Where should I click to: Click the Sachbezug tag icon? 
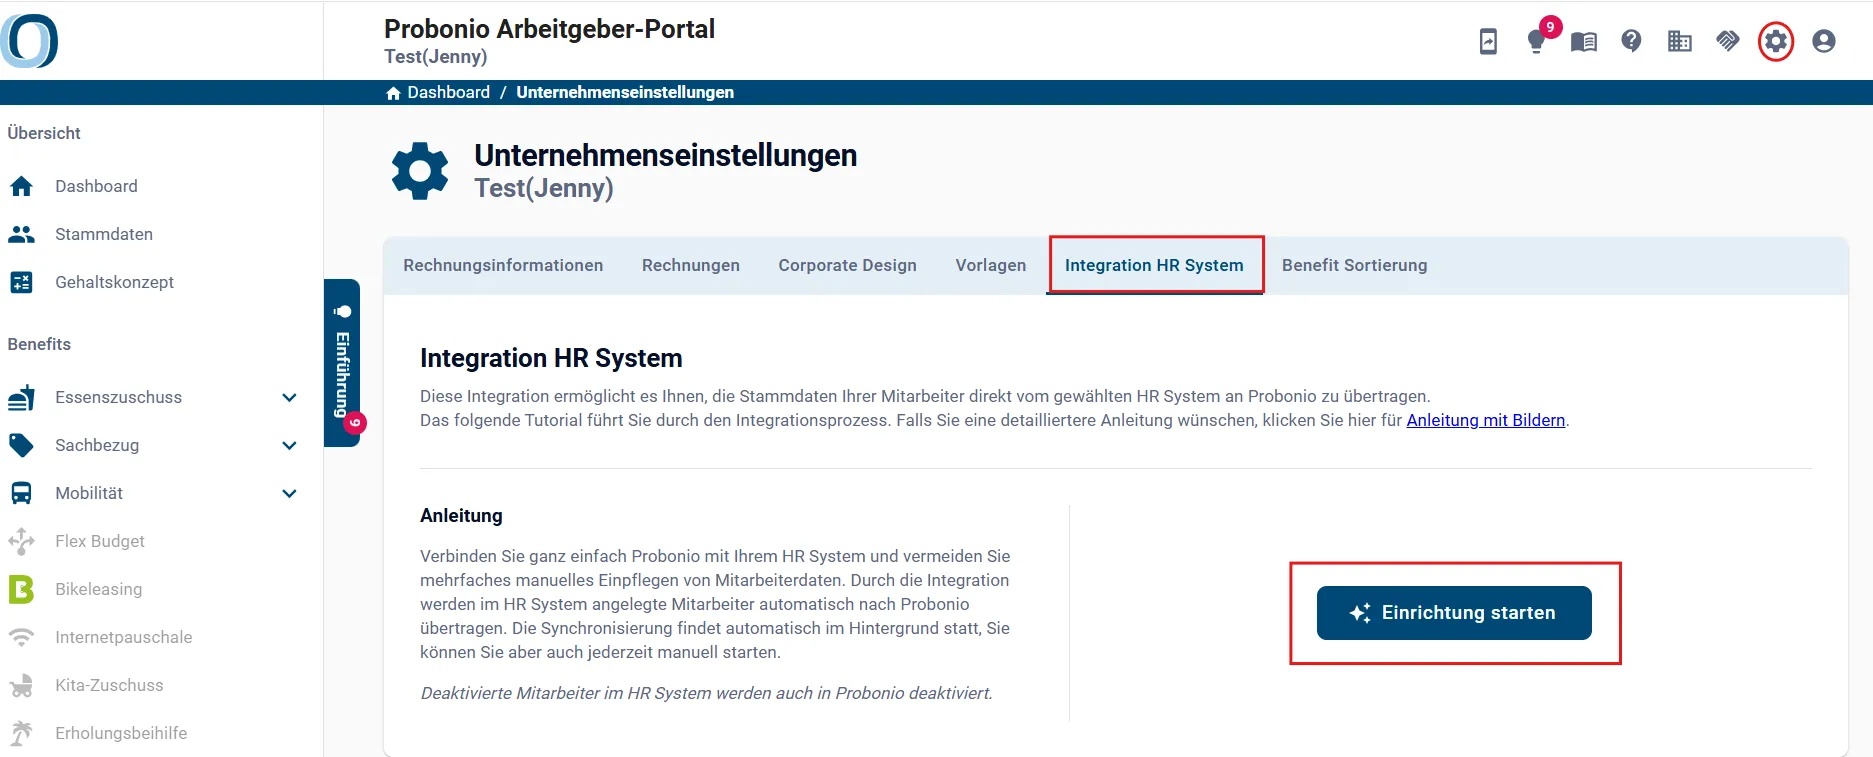pyautogui.click(x=21, y=445)
